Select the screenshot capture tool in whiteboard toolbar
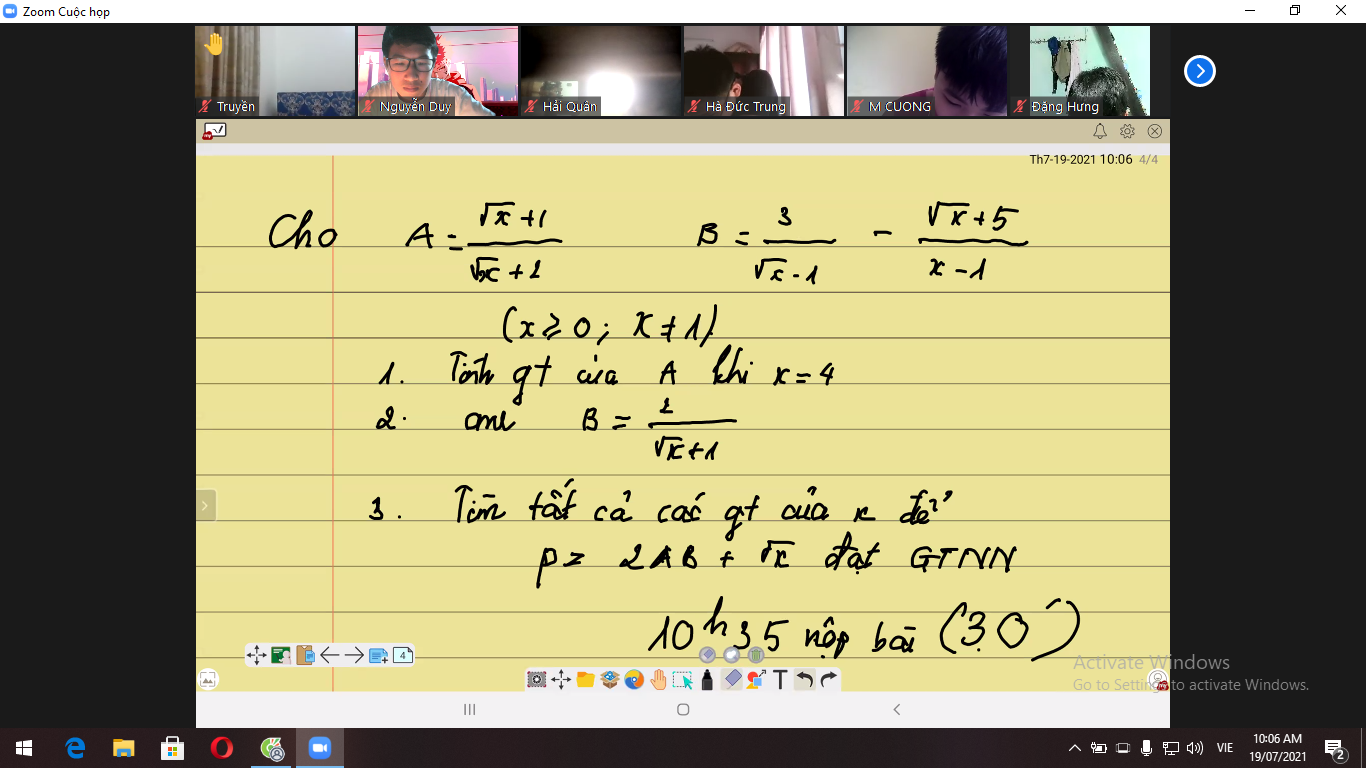 [x=537, y=680]
